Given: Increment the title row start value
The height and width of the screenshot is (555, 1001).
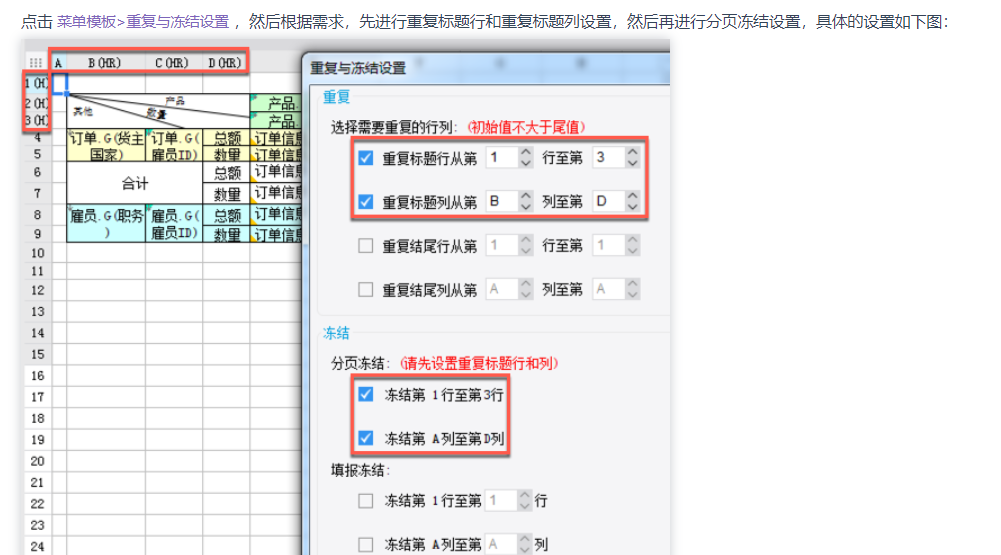Looking at the screenshot, I should 525,153.
